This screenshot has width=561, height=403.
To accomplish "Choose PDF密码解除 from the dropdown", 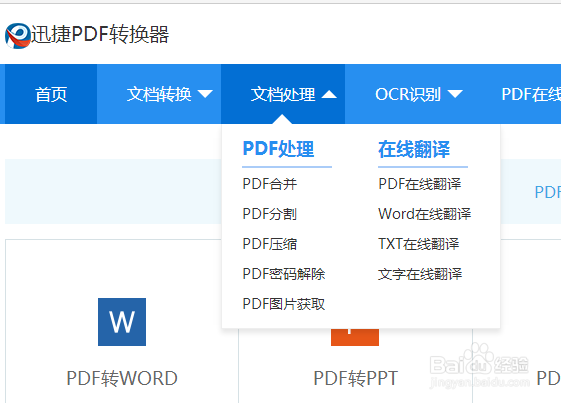I will [x=284, y=274].
